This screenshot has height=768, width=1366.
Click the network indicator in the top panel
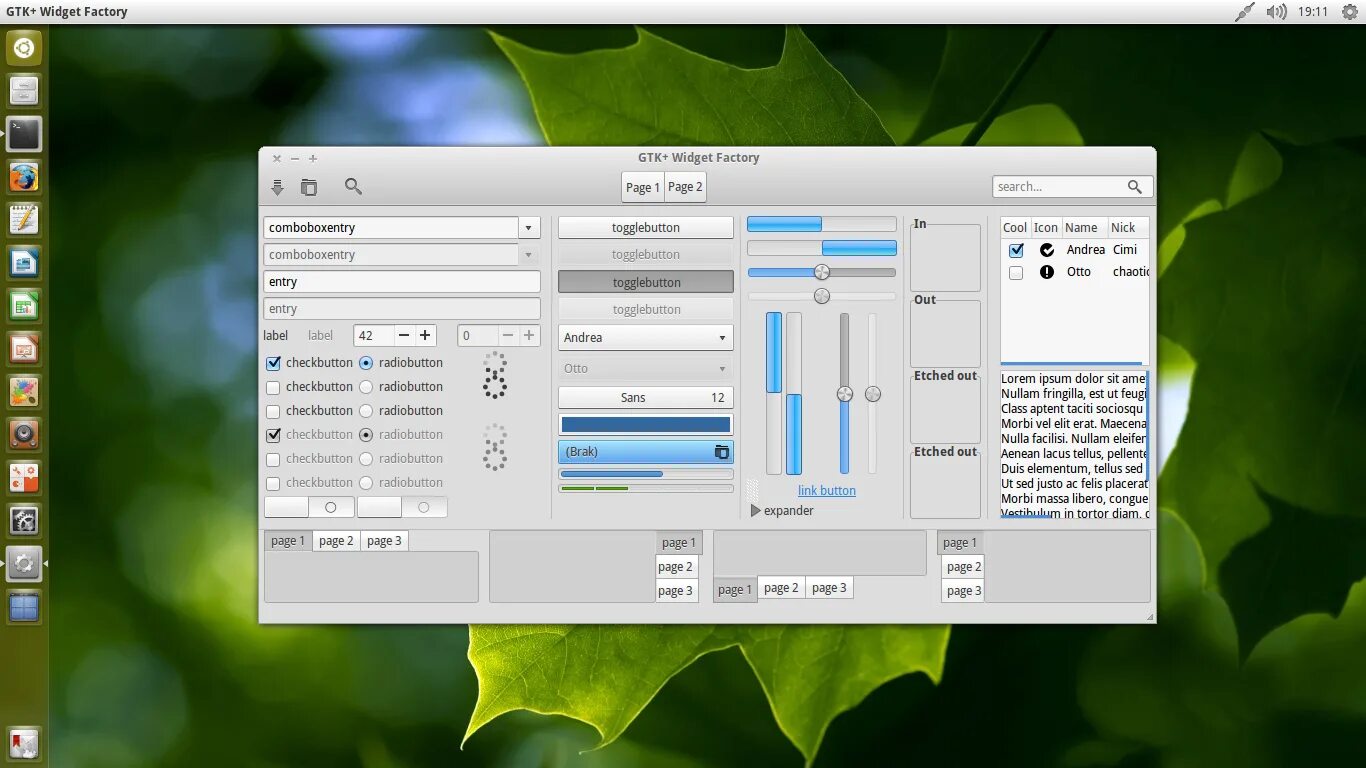pyautogui.click(x=1245, y=12)
